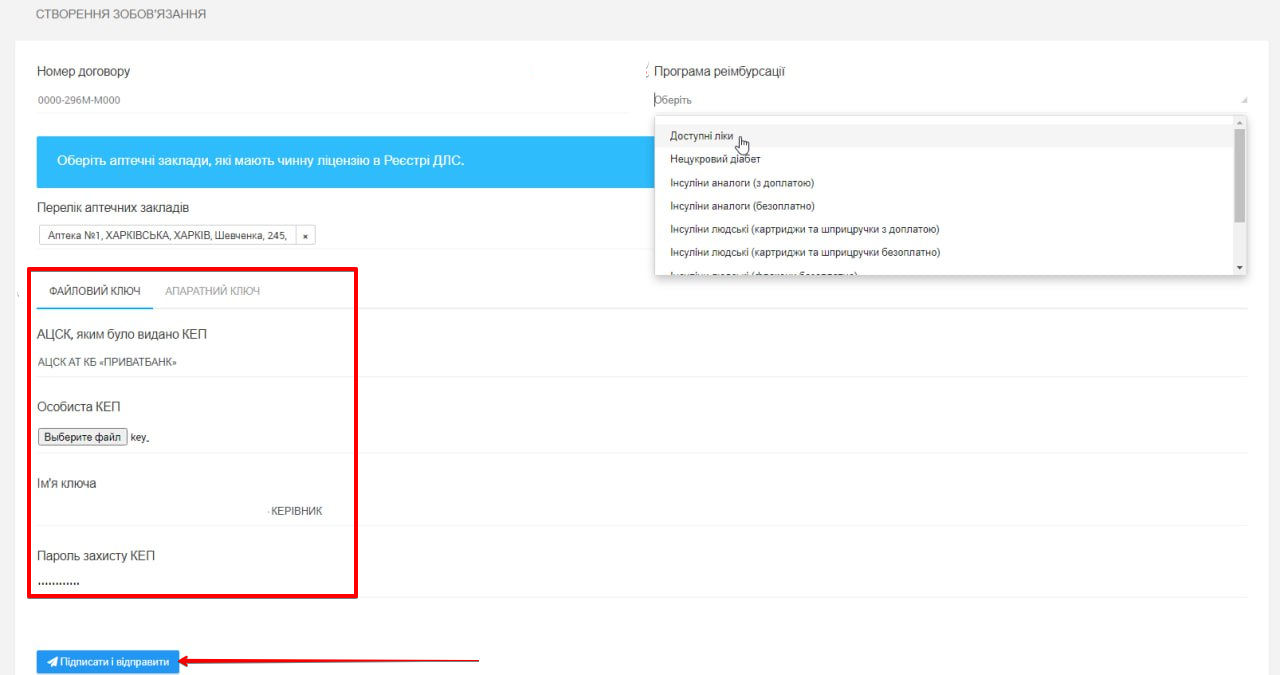Click the dropdown list scrollbar thumb
This screenshot has height=675, width=1280.
(x=1240, y=175)
